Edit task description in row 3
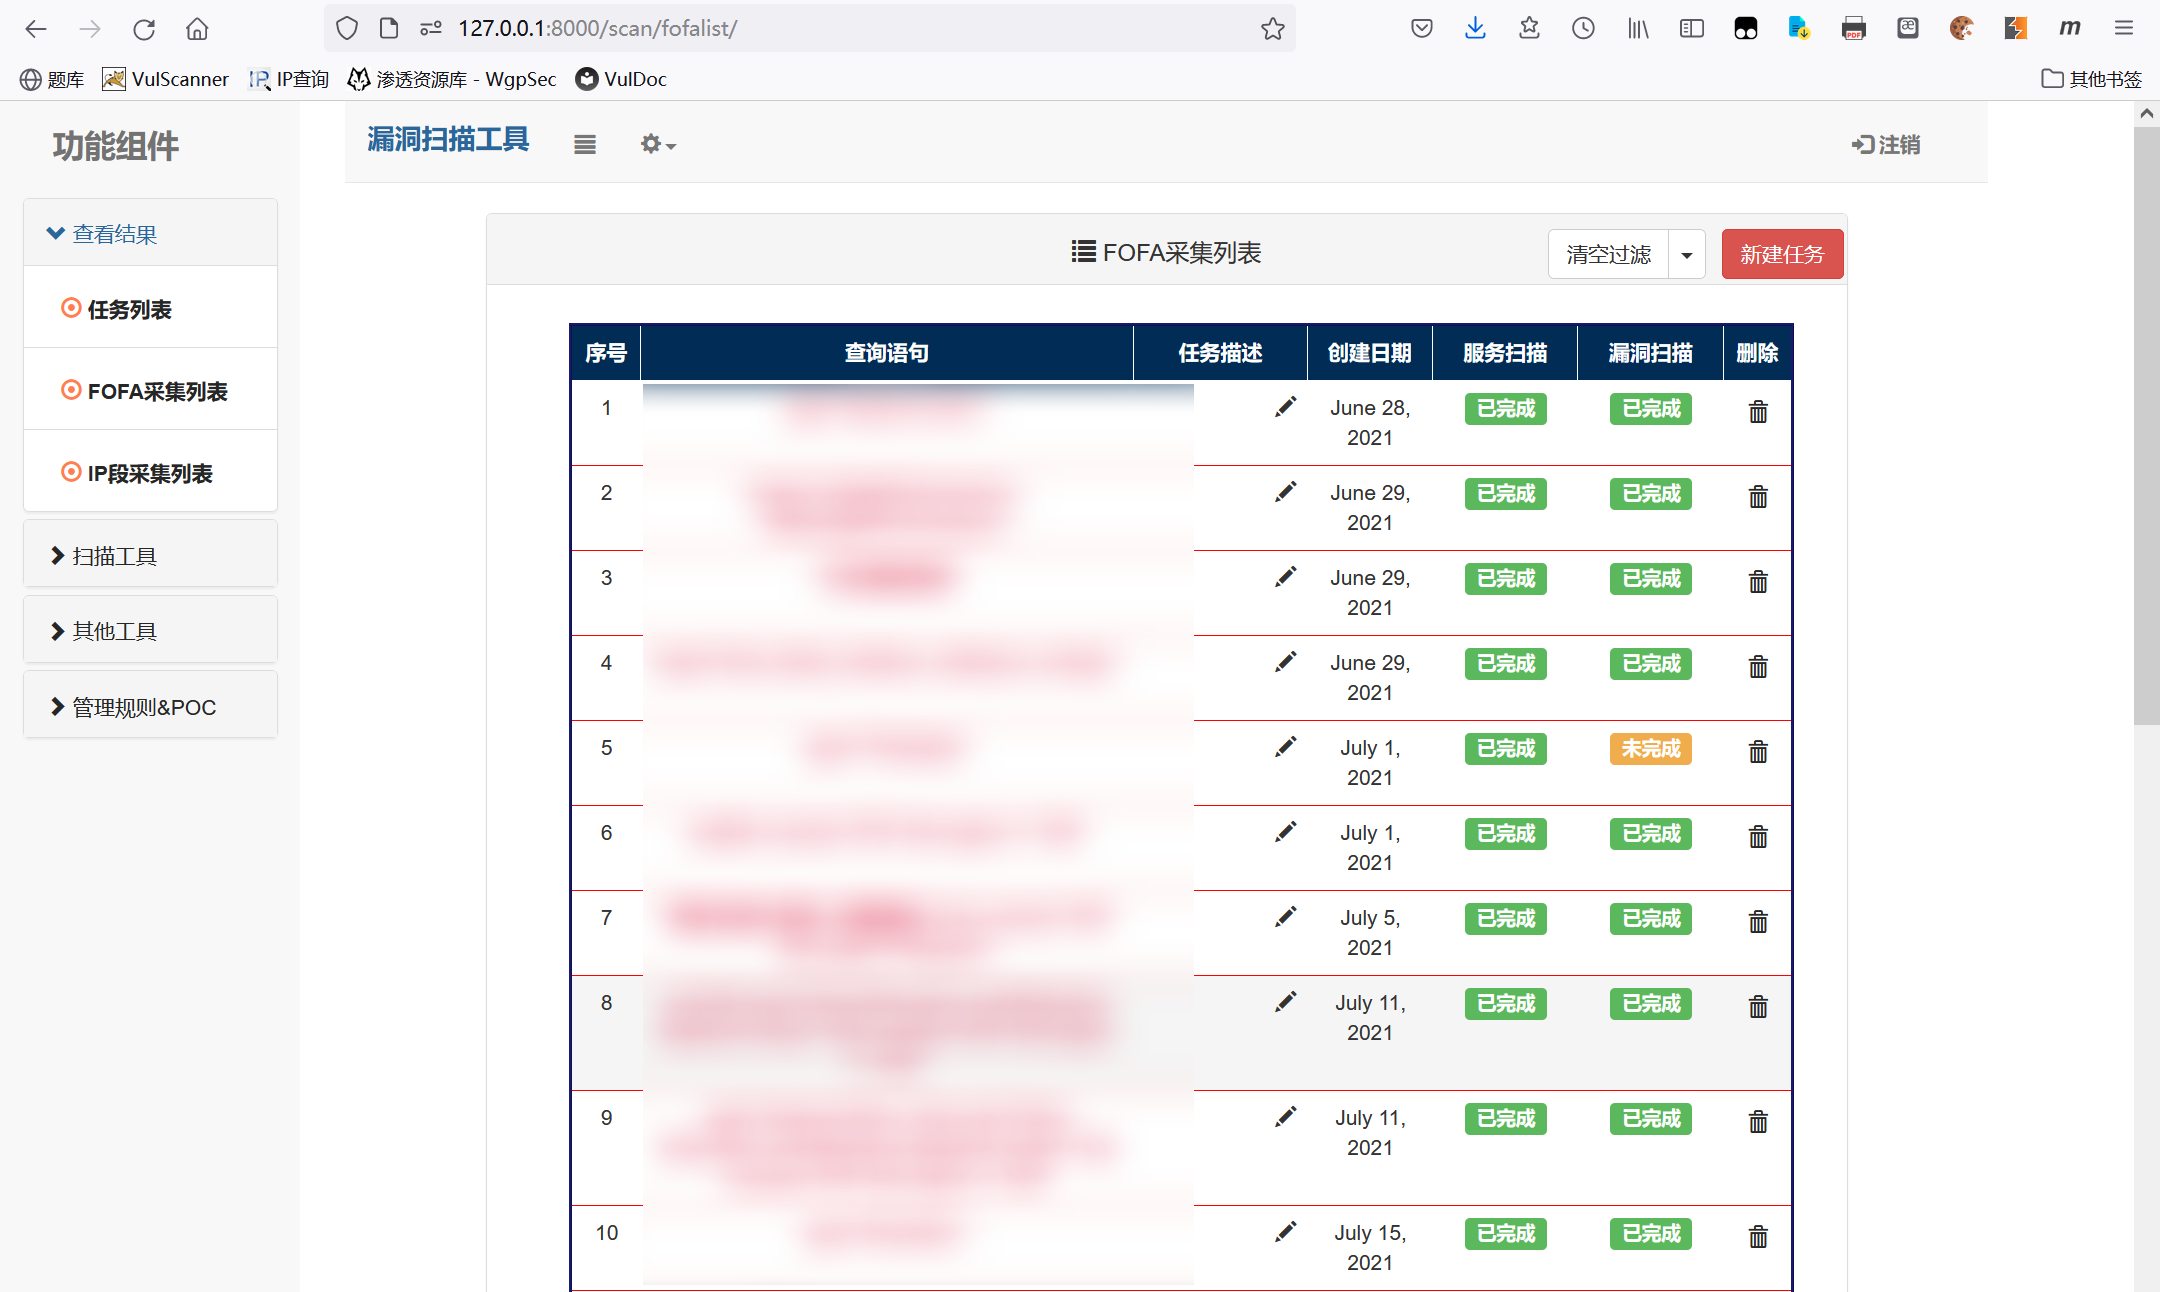The width and height of the screenshot is (2160, 1292). 1285,577
